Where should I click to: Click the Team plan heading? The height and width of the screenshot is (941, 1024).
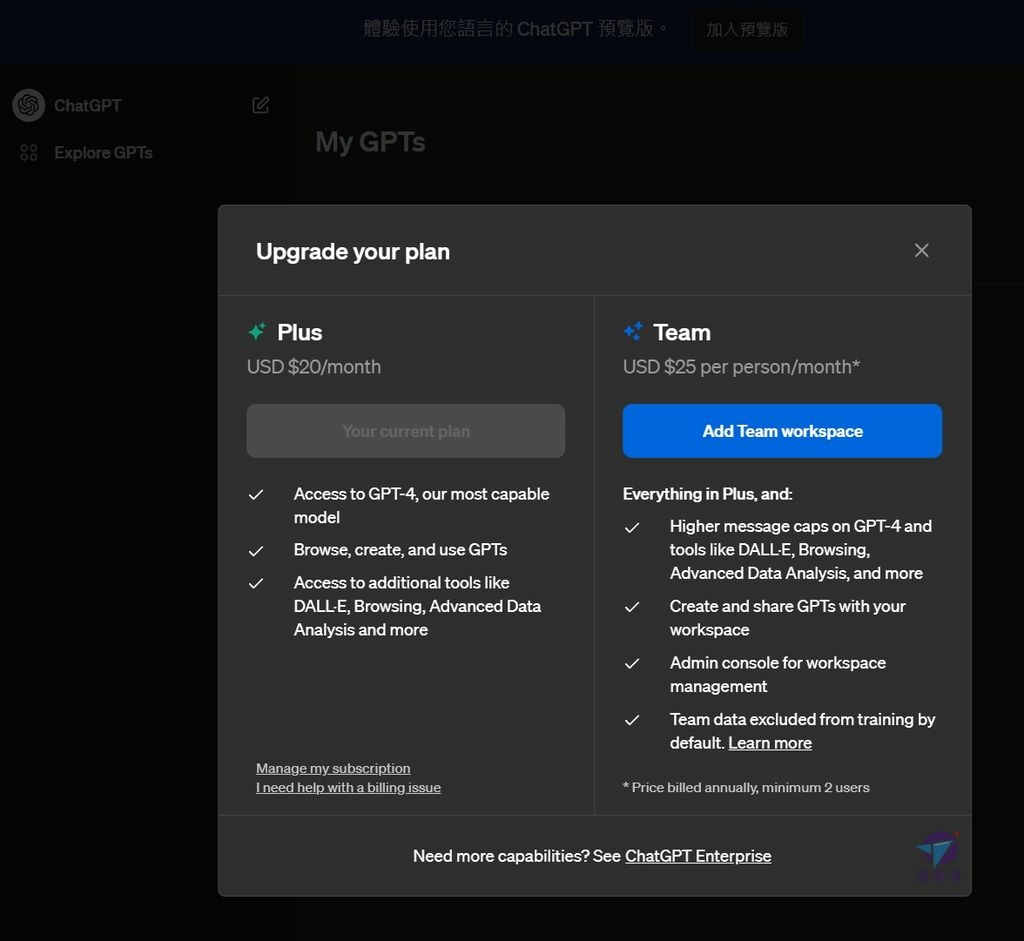[x=682, y=332]
